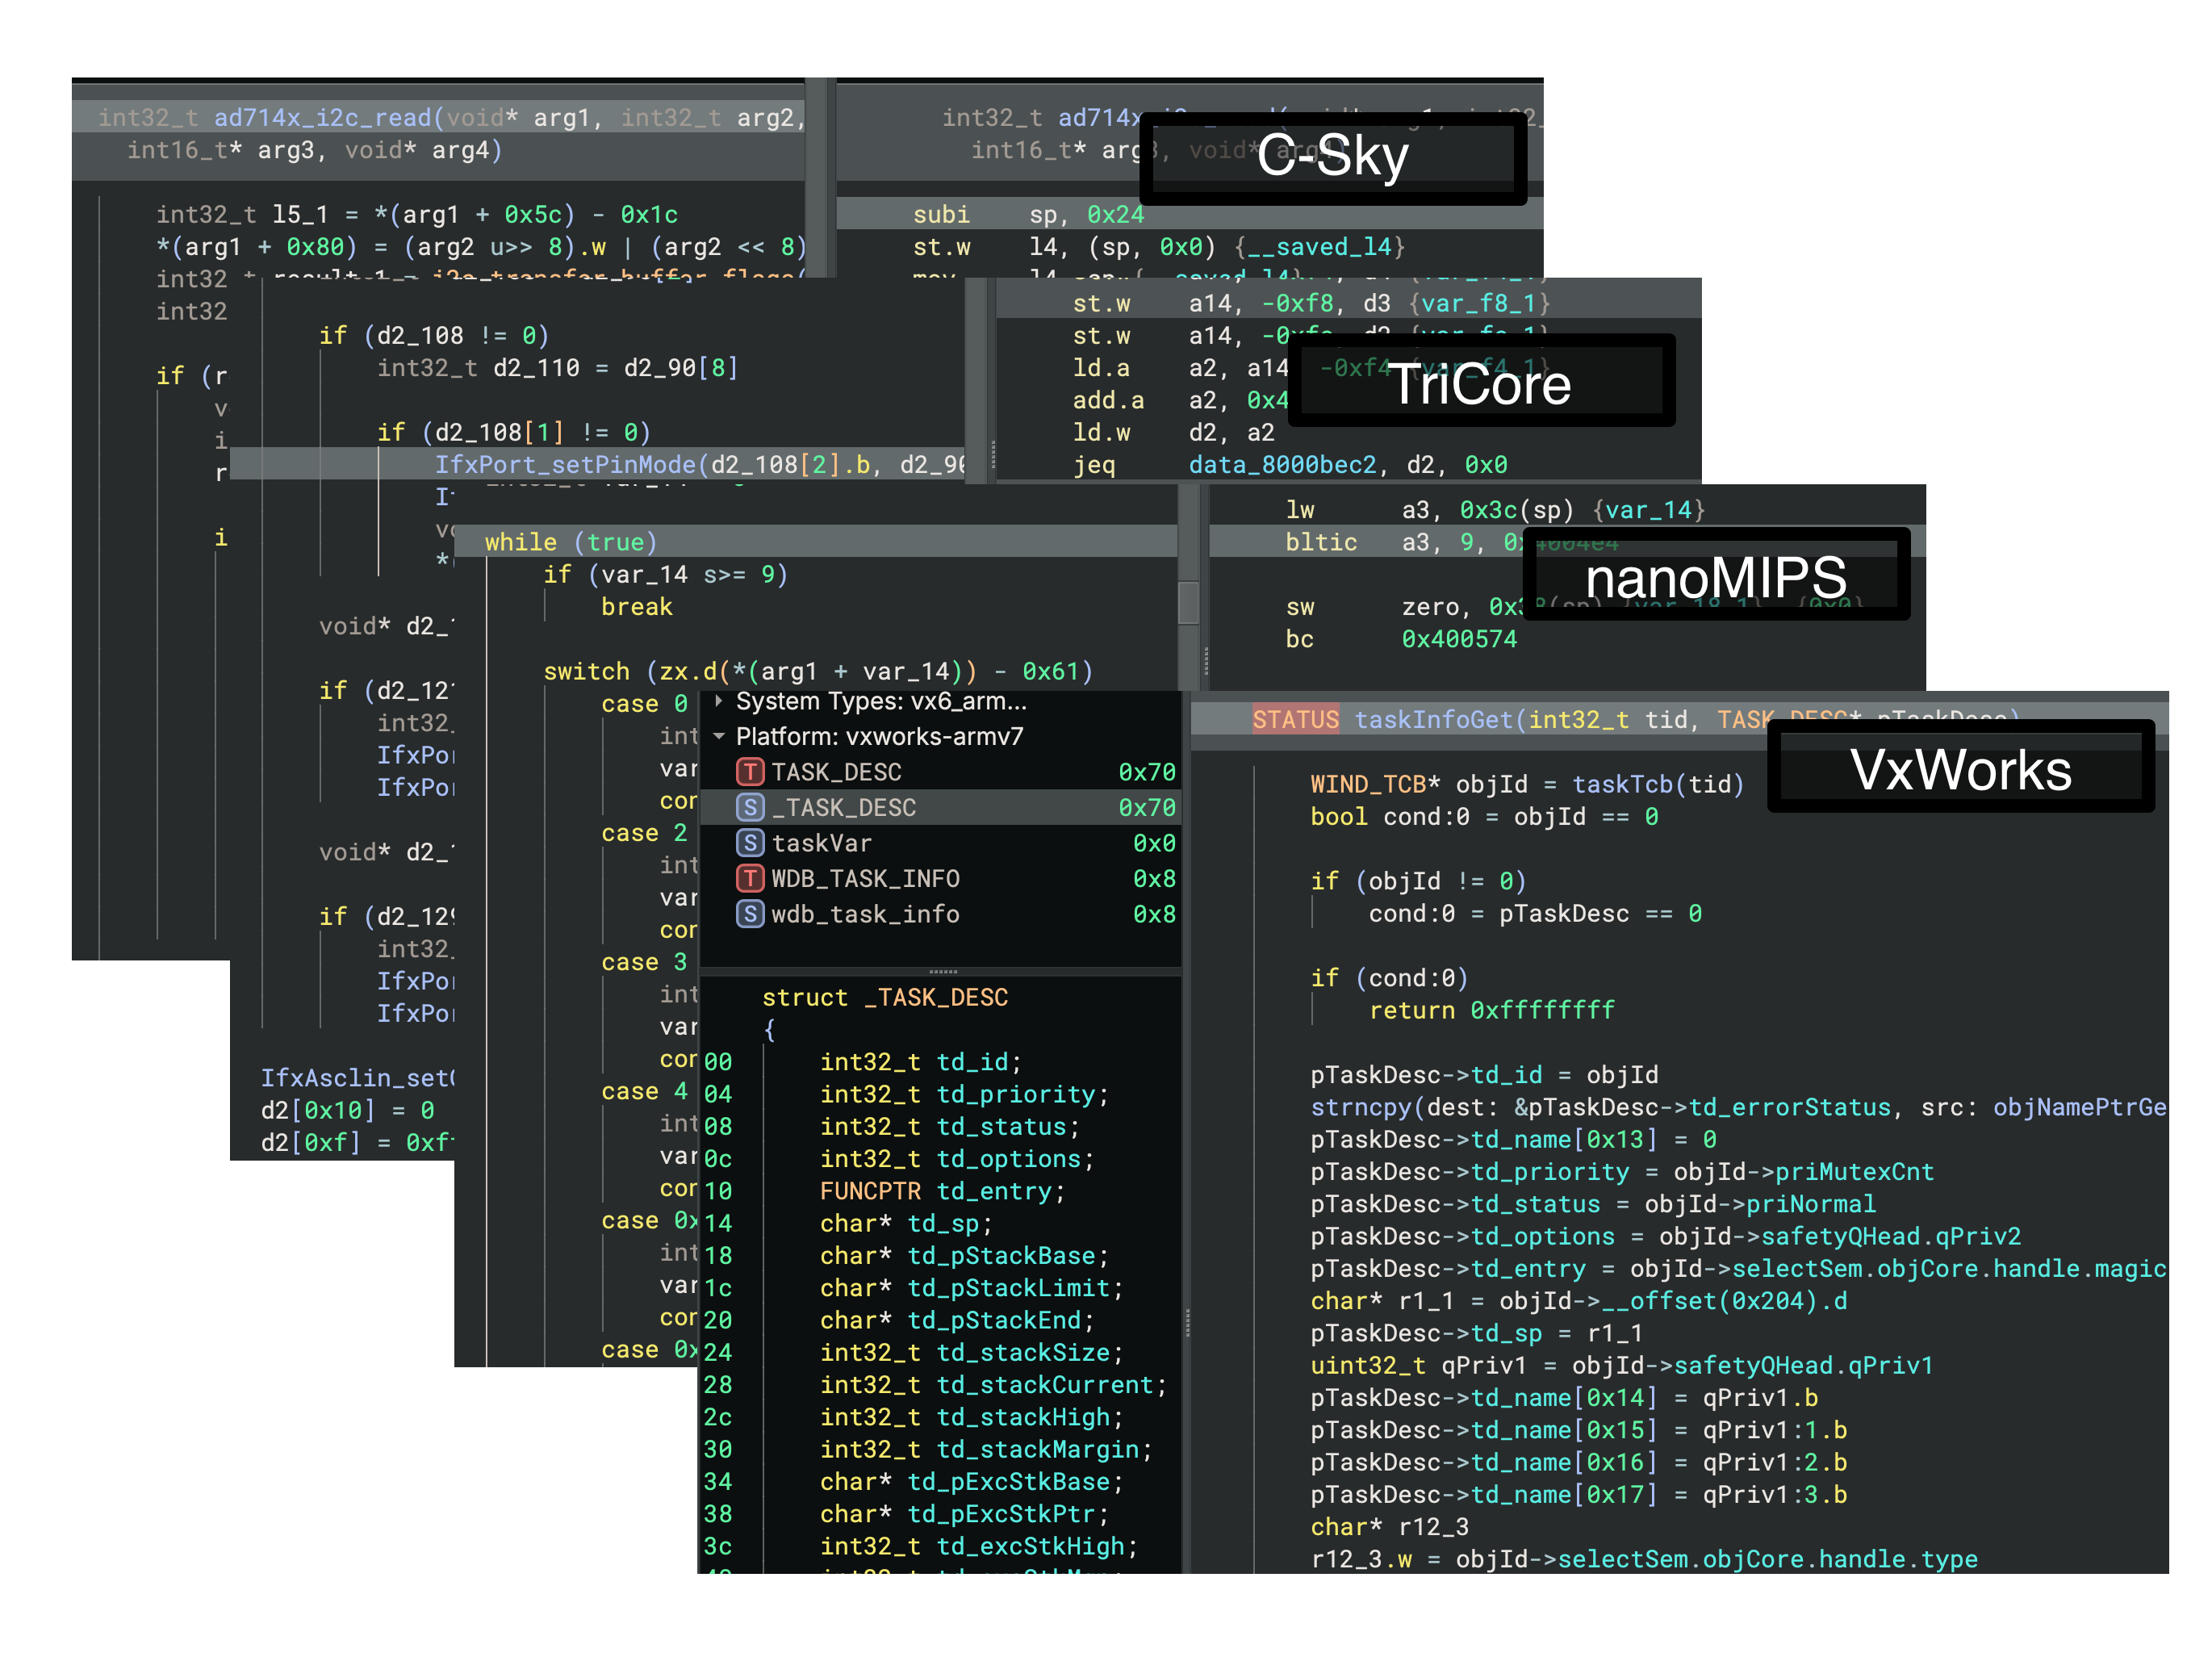Viewport: 2212px width, 1657px height.
Task: Click 'd2[0x10] = 0' assignment line
Action: tap(347, 1110)
